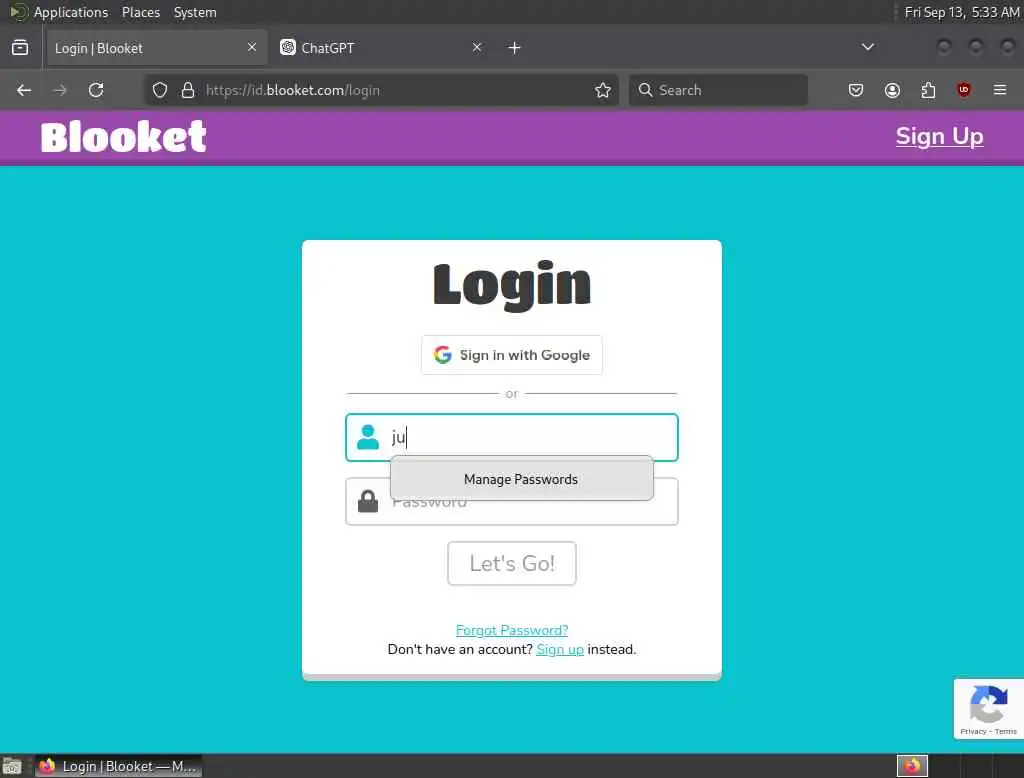Image resolution: width=1024 pixels, height=778 pixels.
Task: Go back with the back arrow
Action: (24, 90)
